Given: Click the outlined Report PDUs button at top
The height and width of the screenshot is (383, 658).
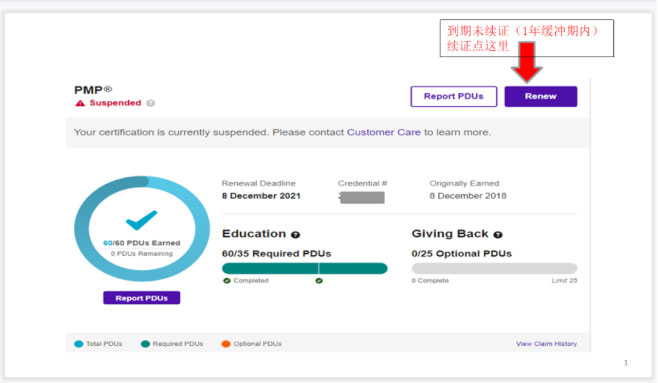Looking at the screenshot, I should pos(454,96).
